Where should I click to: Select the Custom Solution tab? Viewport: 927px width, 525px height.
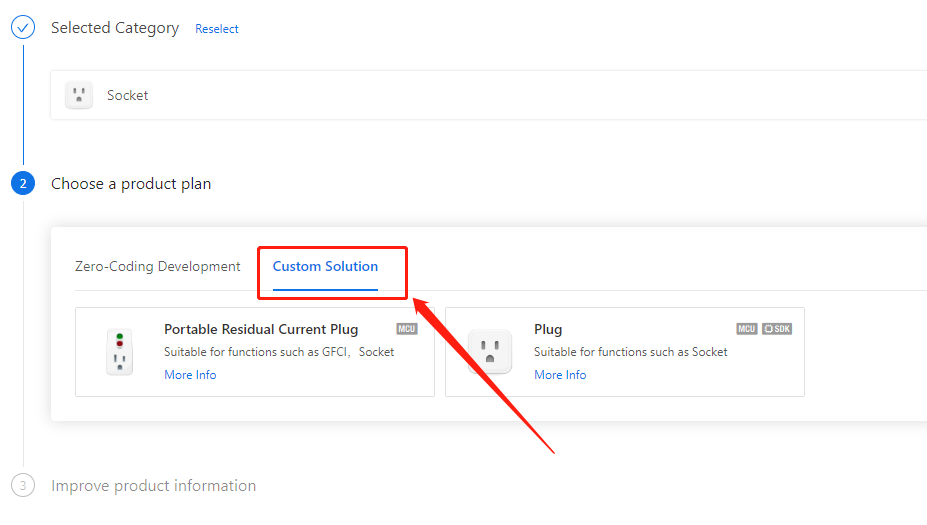(x=325, y=267)
